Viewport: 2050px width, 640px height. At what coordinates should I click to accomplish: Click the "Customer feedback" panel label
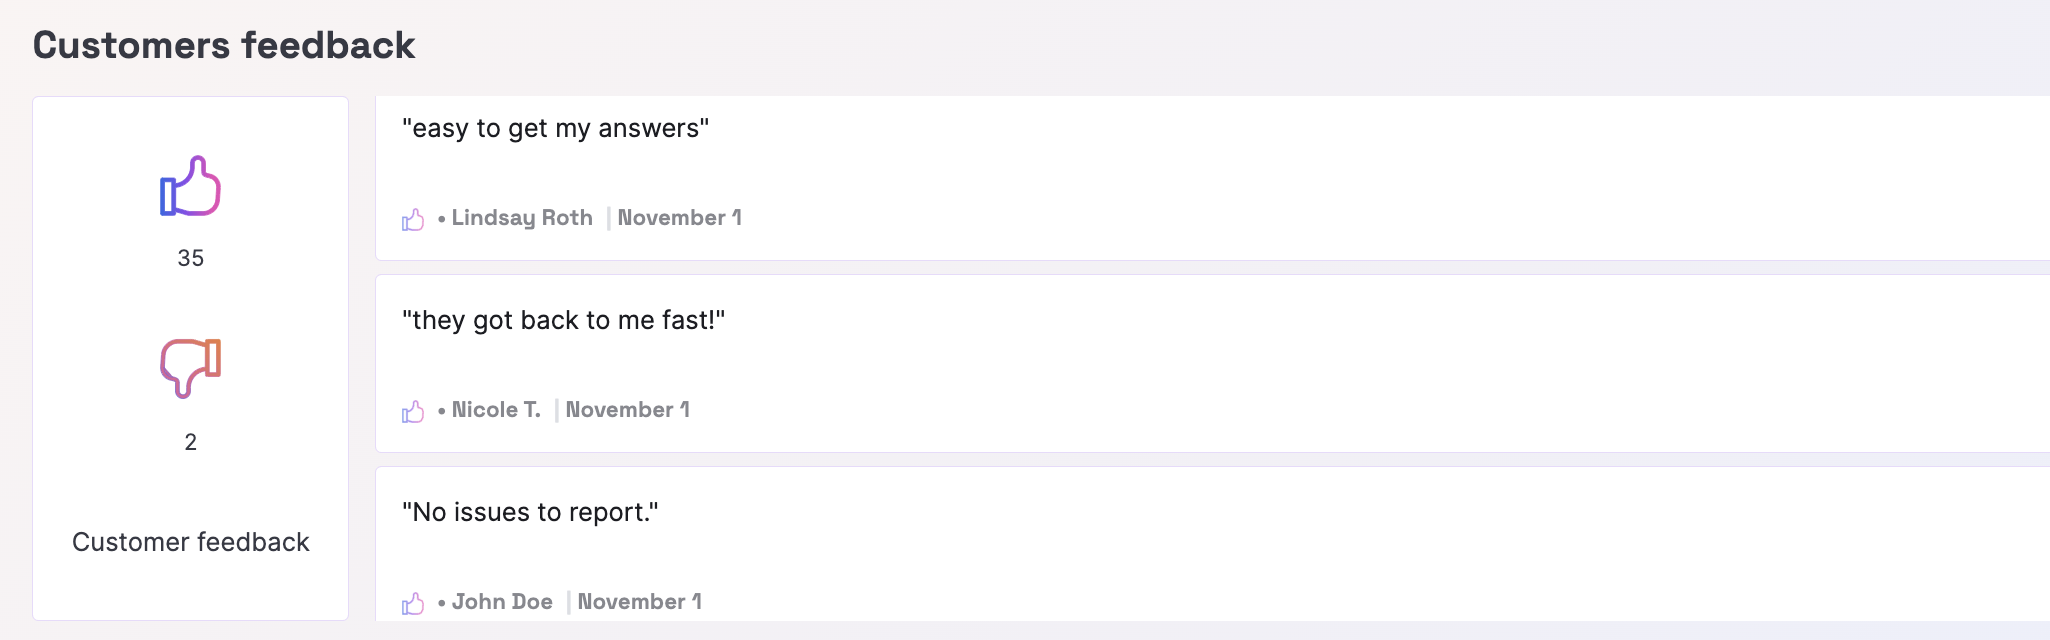(190, 542)
